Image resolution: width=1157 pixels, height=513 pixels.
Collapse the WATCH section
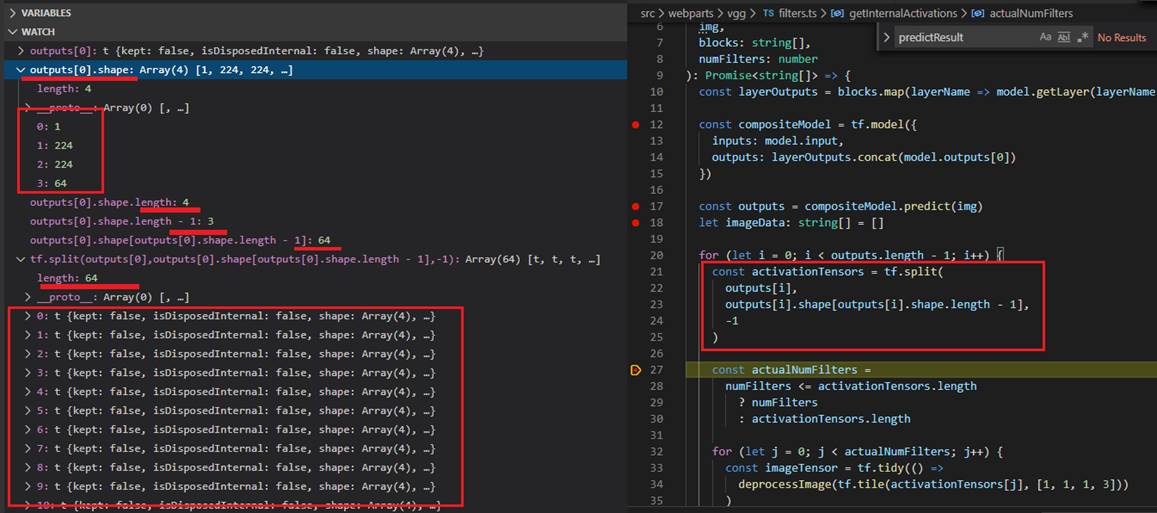(13, 32)
